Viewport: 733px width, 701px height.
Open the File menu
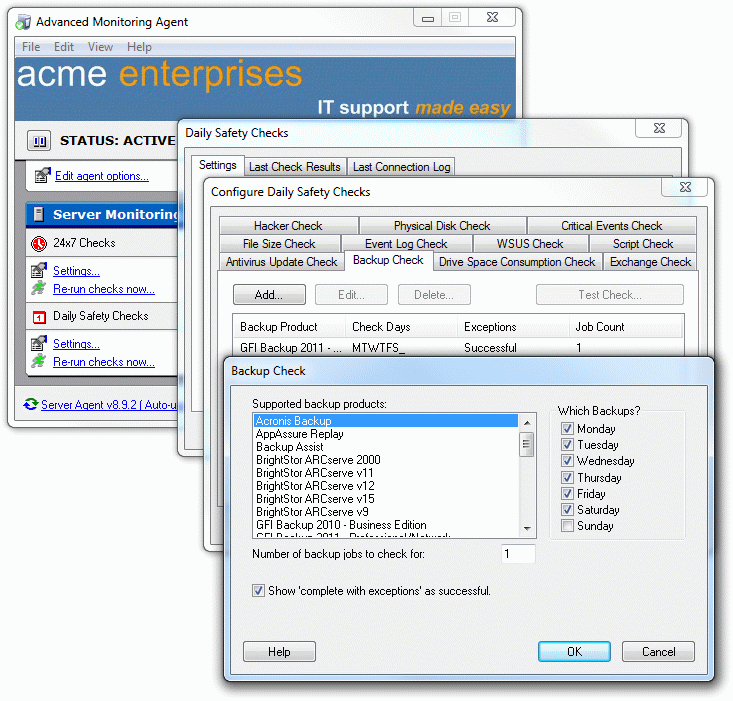(31, 47)
